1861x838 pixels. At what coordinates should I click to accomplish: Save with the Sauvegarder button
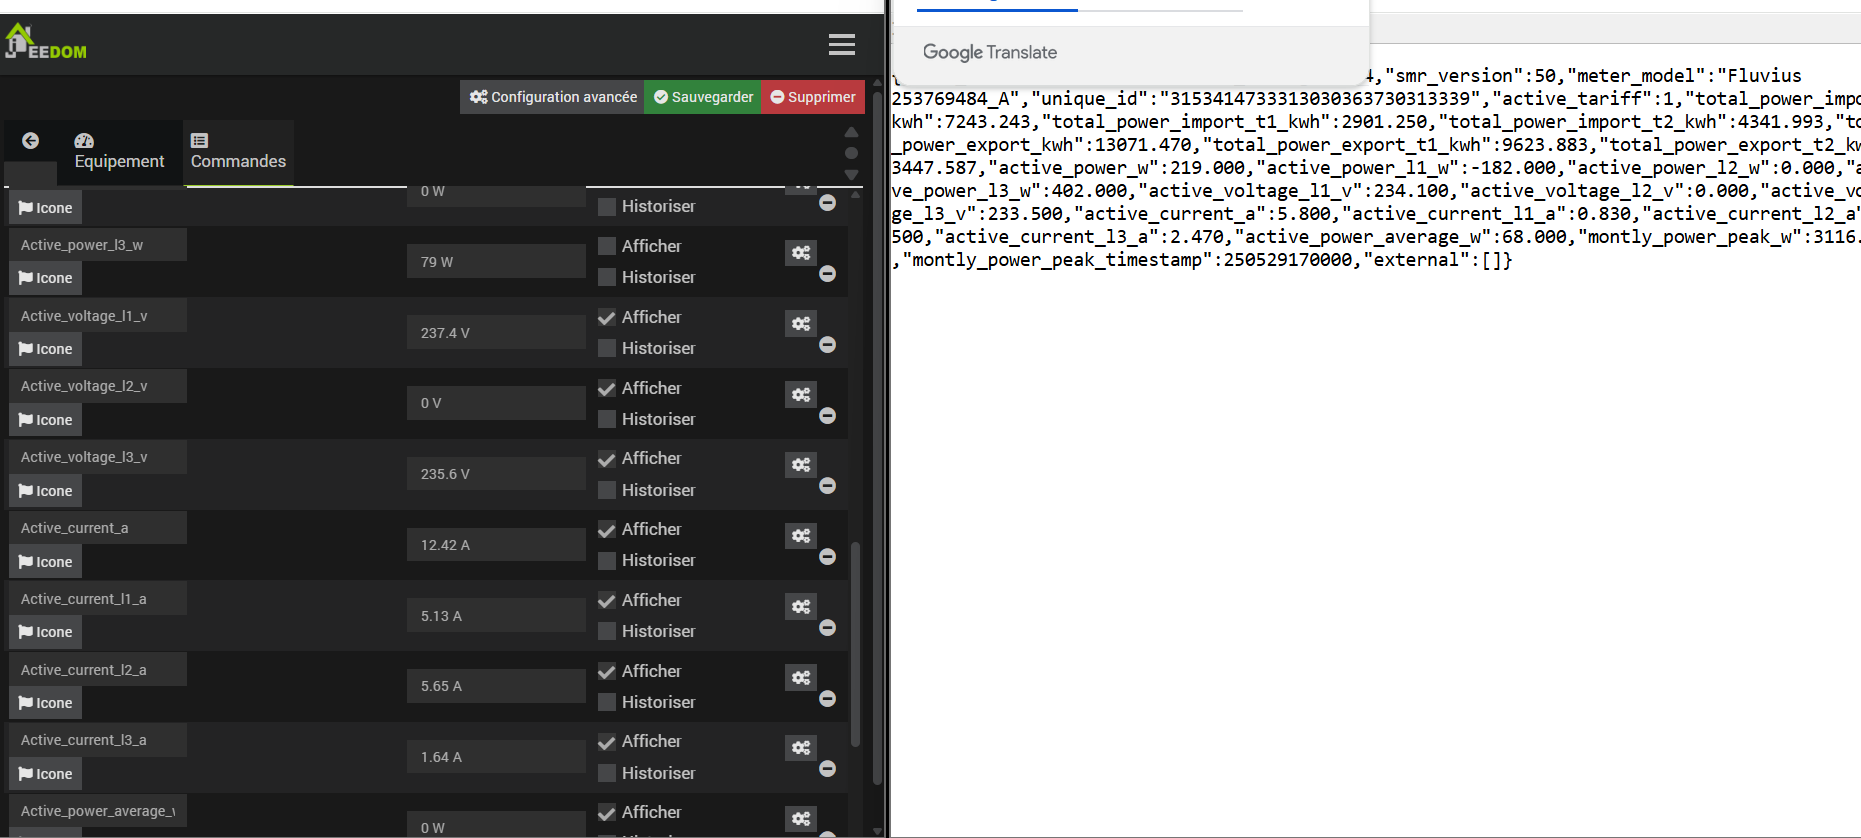703,97
